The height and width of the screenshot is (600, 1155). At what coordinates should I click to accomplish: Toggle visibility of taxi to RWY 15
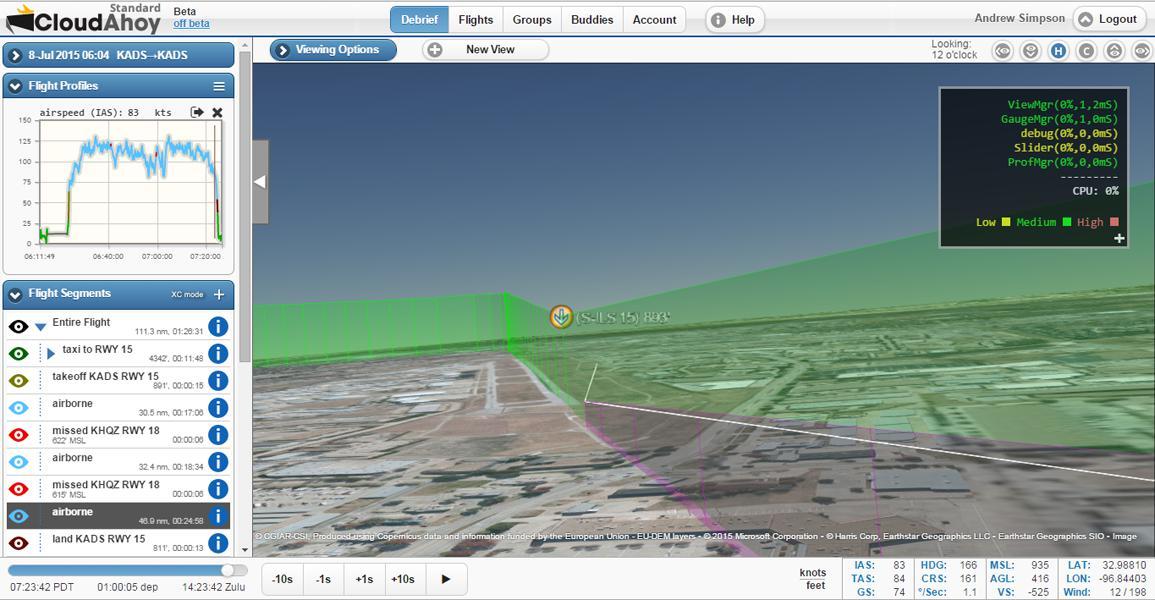click(18, 353)
